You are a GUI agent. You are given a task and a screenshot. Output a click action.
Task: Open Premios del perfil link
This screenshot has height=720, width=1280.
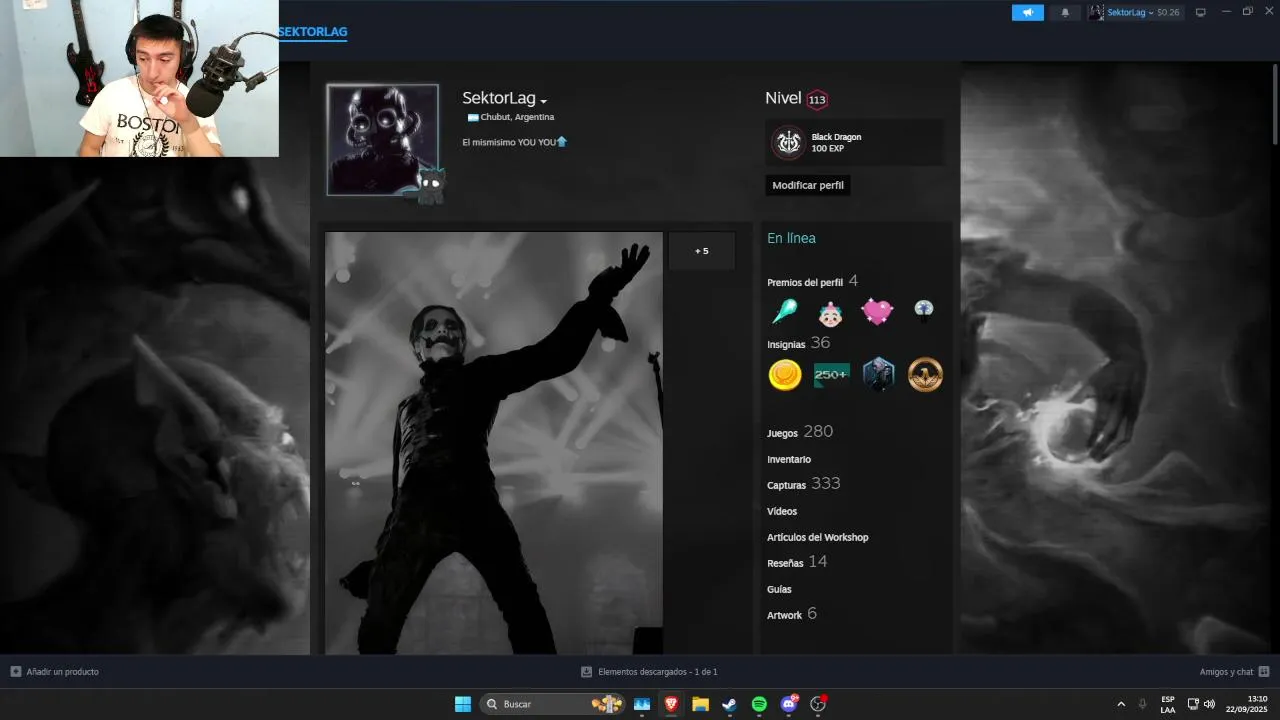tap(805, 283)
